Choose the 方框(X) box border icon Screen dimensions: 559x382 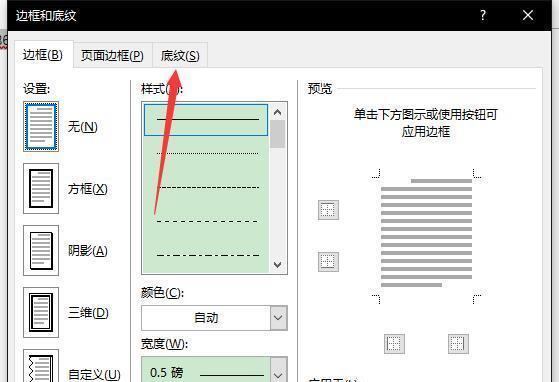(41, 189)
